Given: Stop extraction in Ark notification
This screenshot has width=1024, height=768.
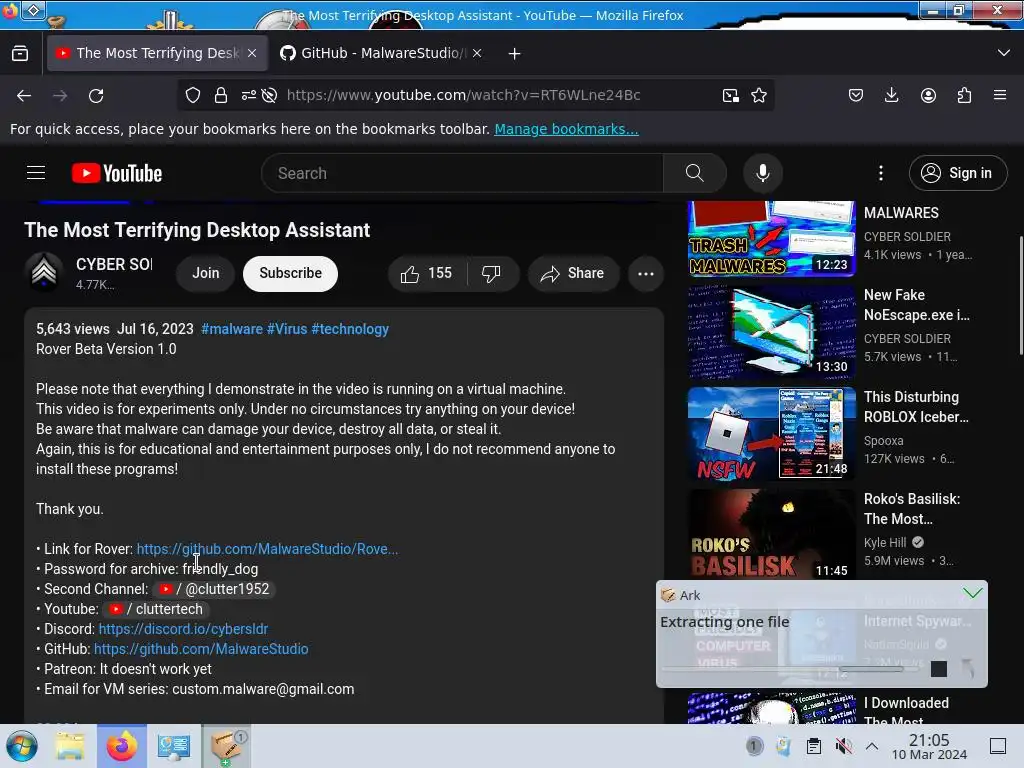Looking at the screenshot, I should [x=938, y=669].
